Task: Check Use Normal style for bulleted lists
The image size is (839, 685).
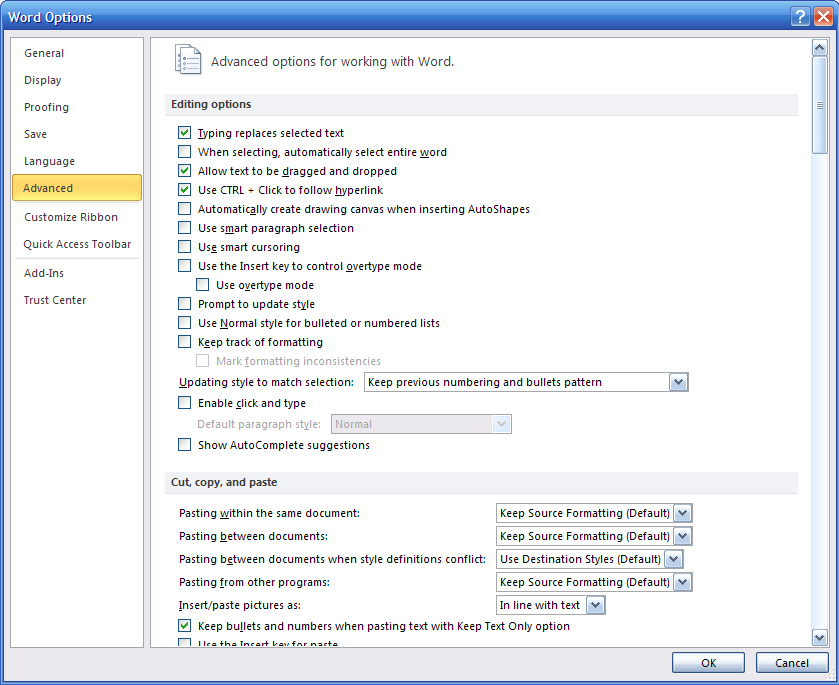Action: pos(185,323)
